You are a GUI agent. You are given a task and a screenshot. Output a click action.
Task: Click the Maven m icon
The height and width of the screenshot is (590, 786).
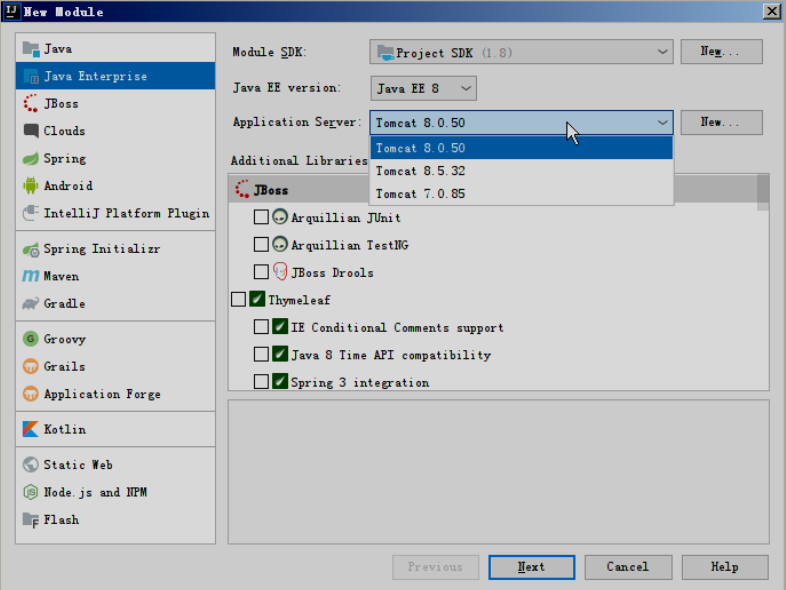31,276
